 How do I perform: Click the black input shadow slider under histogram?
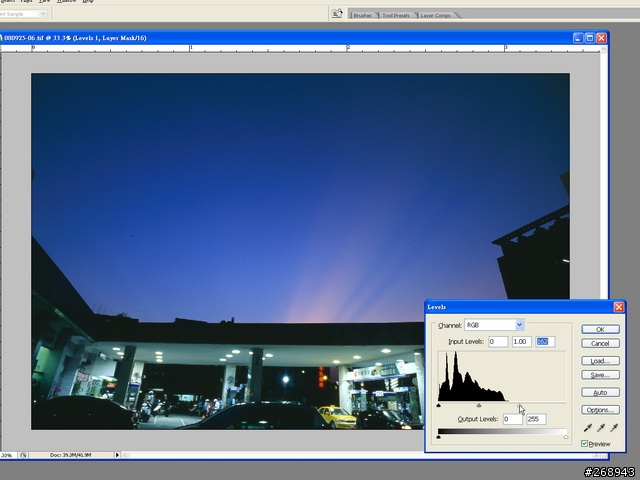pos(438,405)
